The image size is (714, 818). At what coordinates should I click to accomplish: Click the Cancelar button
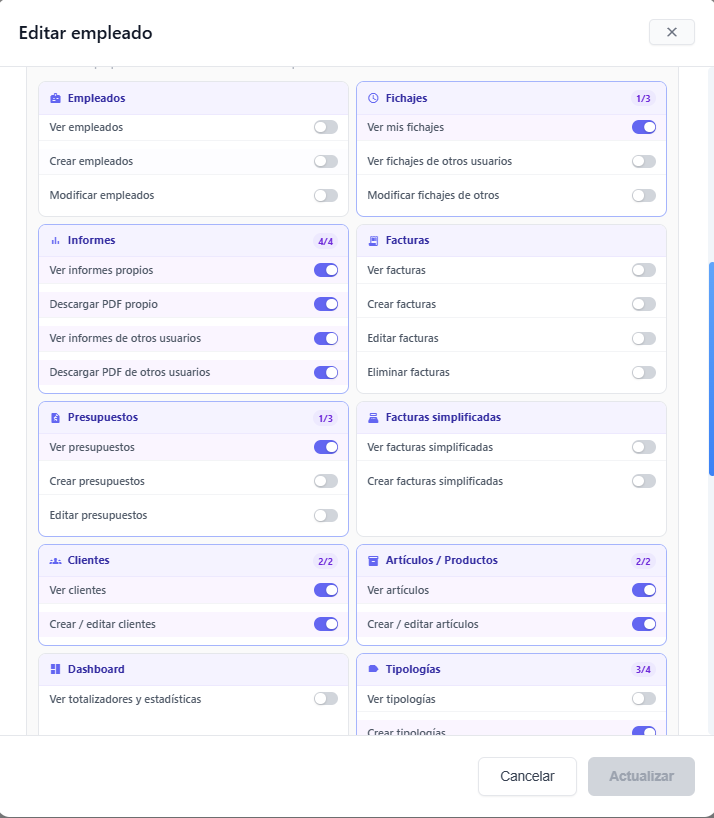pos(527,776)
